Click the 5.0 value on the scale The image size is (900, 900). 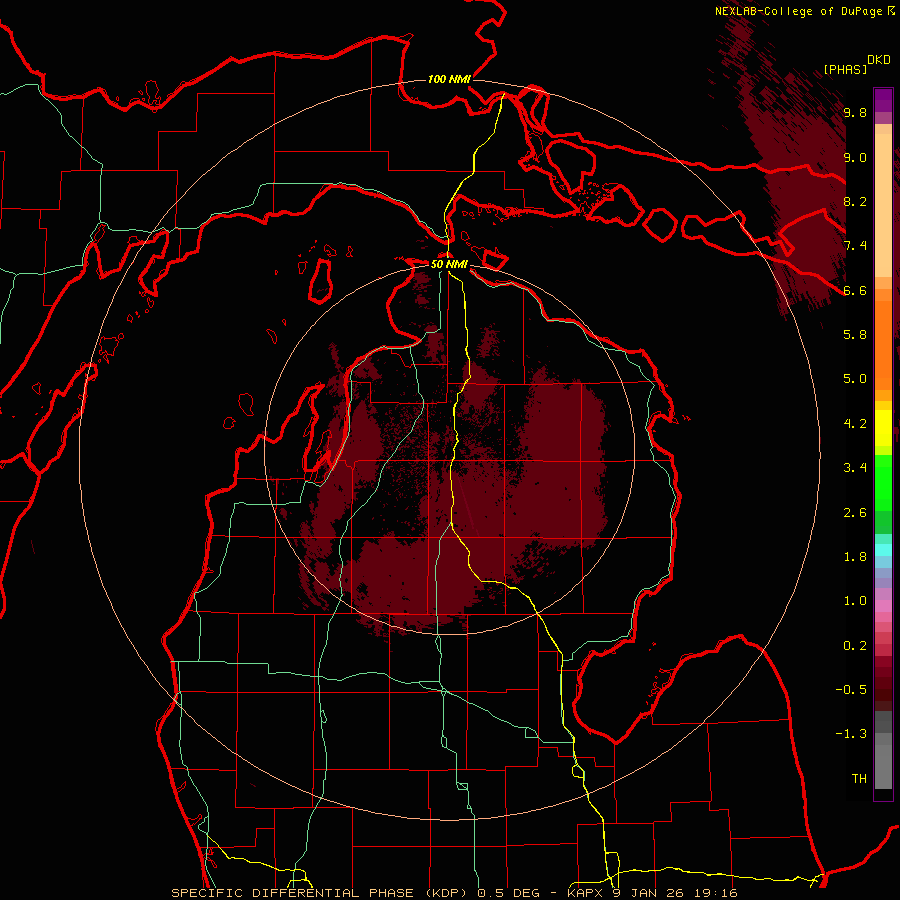tap(855, 379)
